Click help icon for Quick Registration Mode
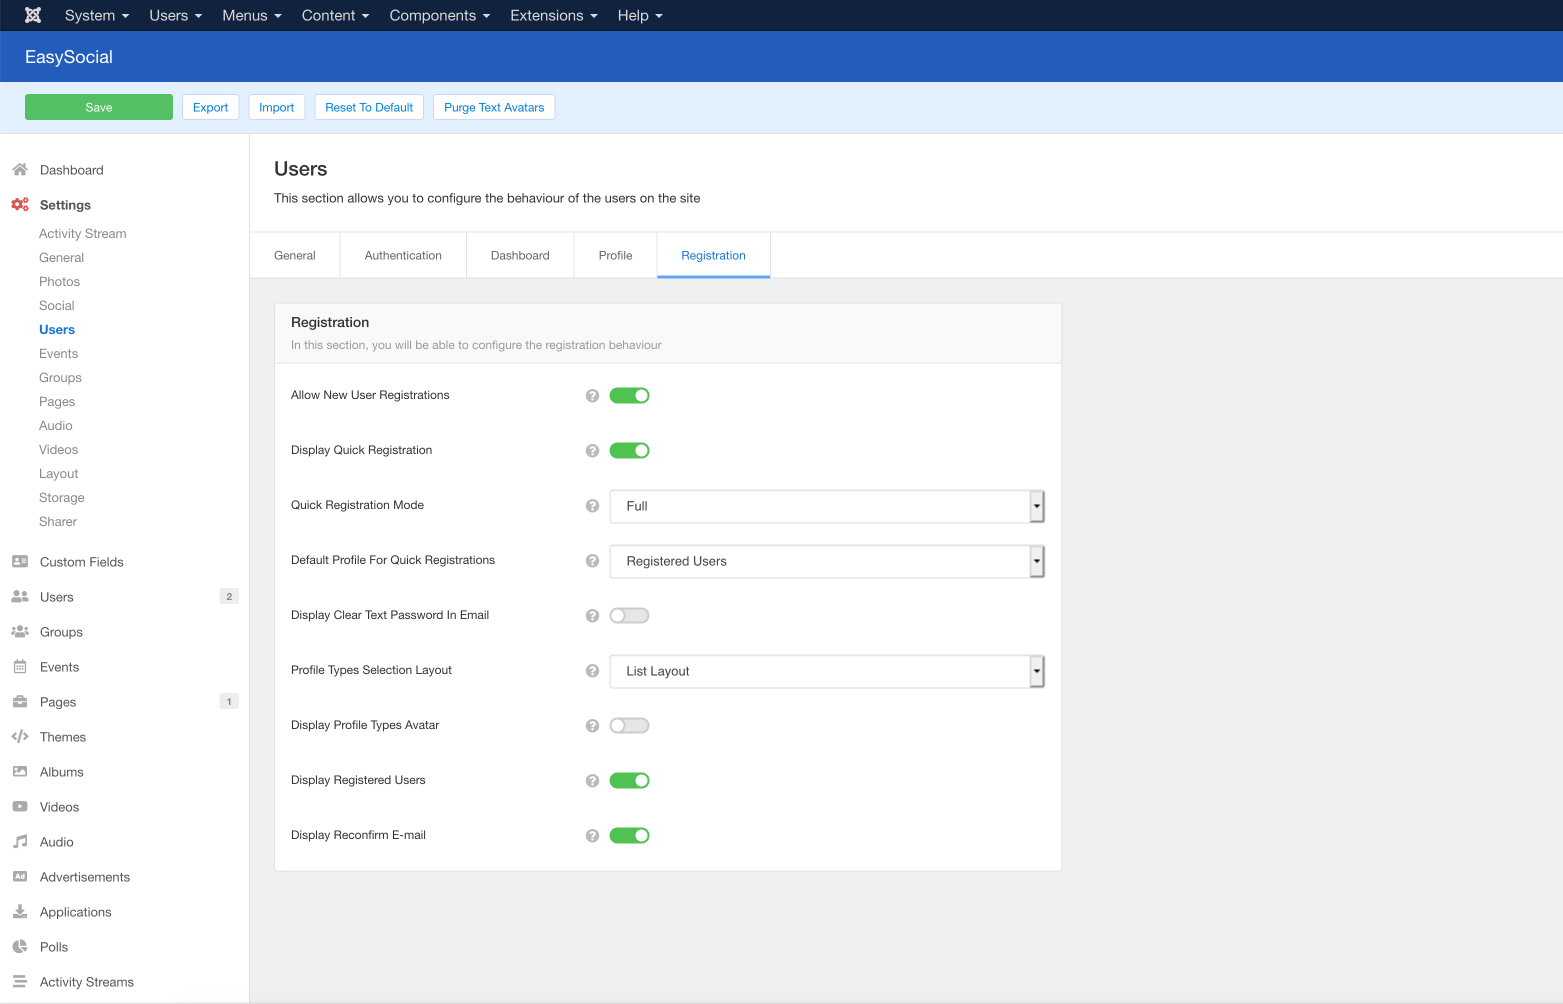 [592, 506]
